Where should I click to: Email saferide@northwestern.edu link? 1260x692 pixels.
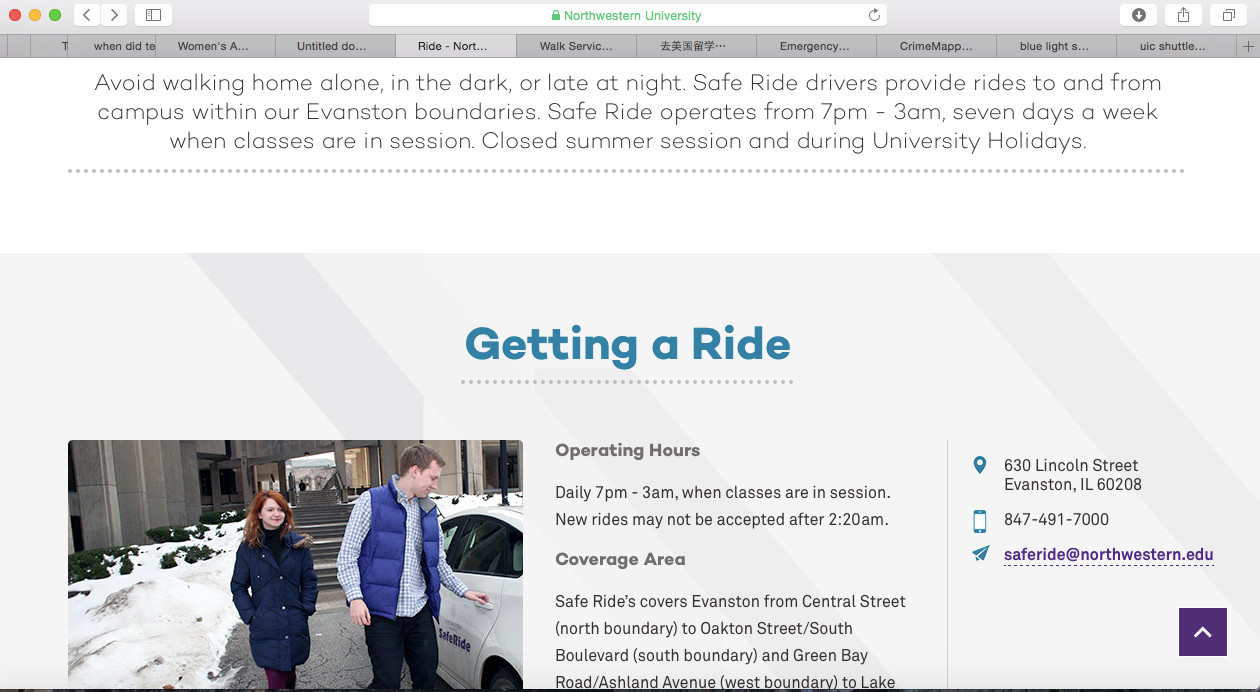[x=1109, y=555]
